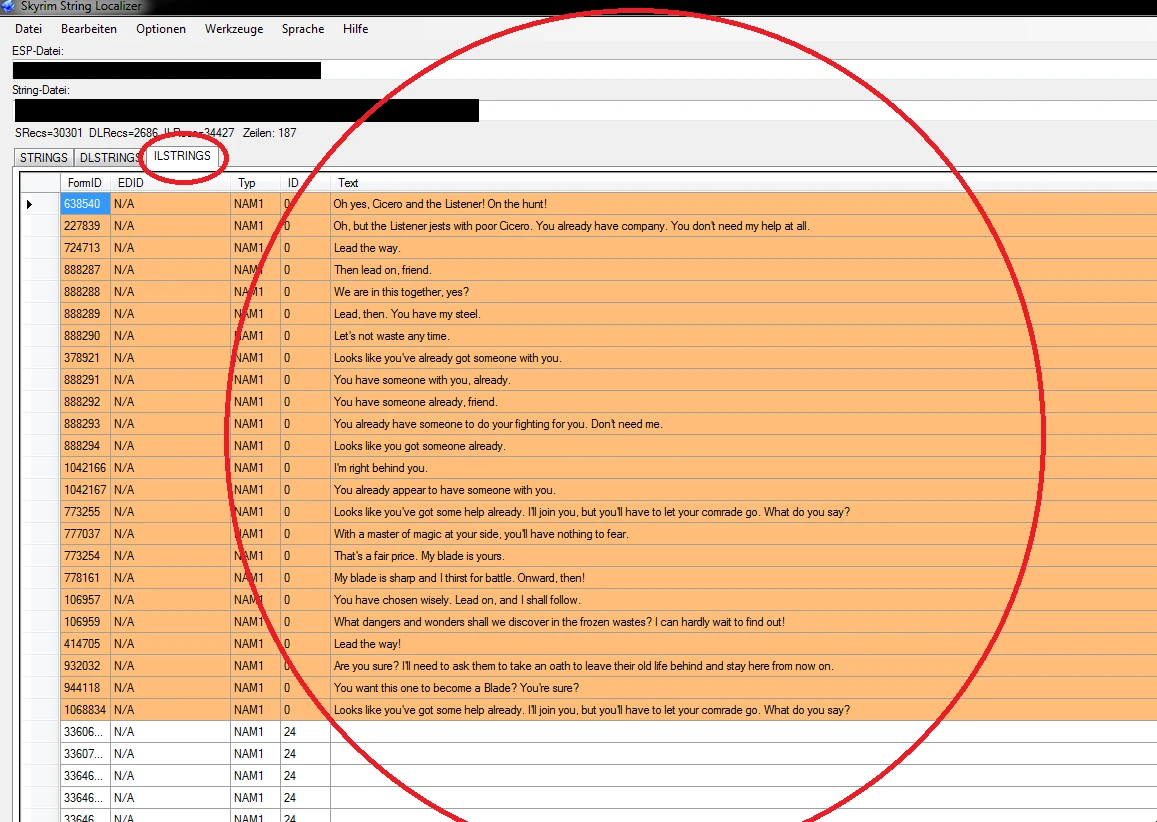Click 'I'm right behind you.' text cell
The height and width of the screenshot is (822, 1157).
tap(744, 468)
